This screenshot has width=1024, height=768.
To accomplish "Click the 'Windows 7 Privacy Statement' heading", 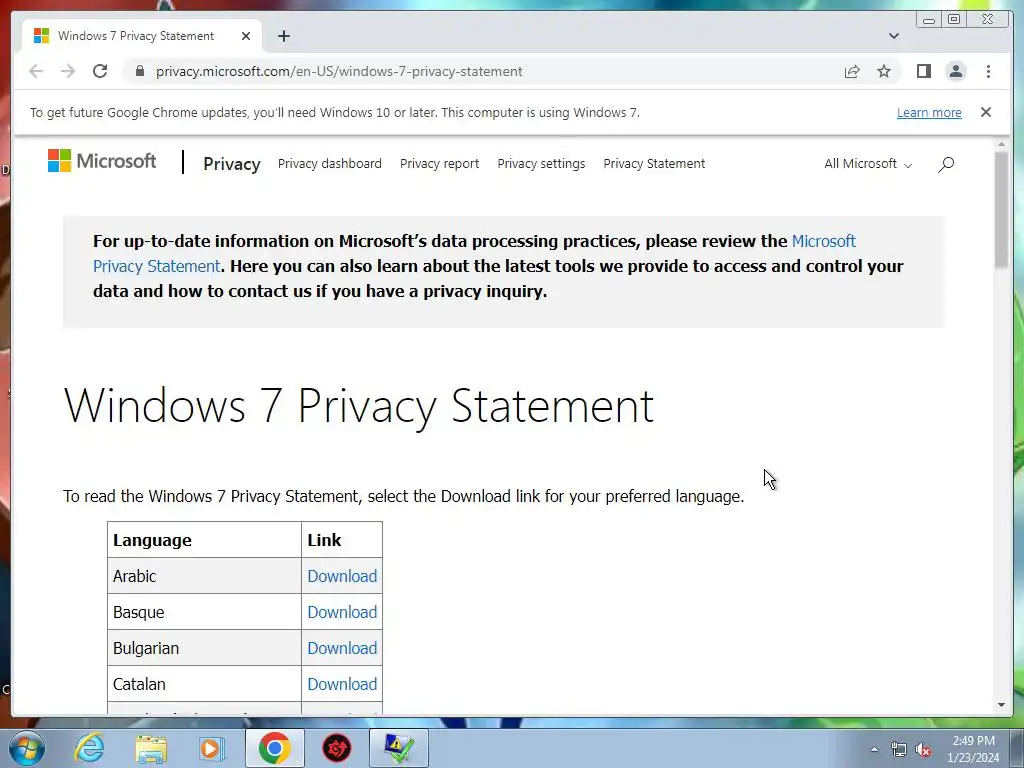I will click(359, 406).
